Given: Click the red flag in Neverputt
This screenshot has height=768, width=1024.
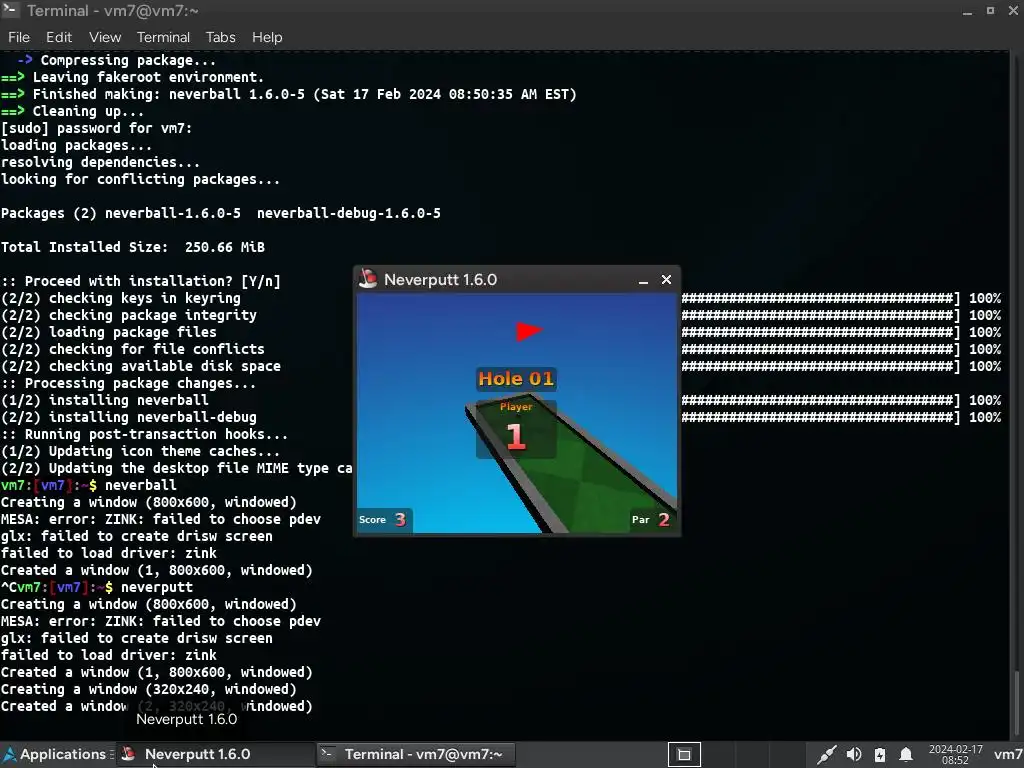Looking at the screenshot, I should click(x=528, y=331).
